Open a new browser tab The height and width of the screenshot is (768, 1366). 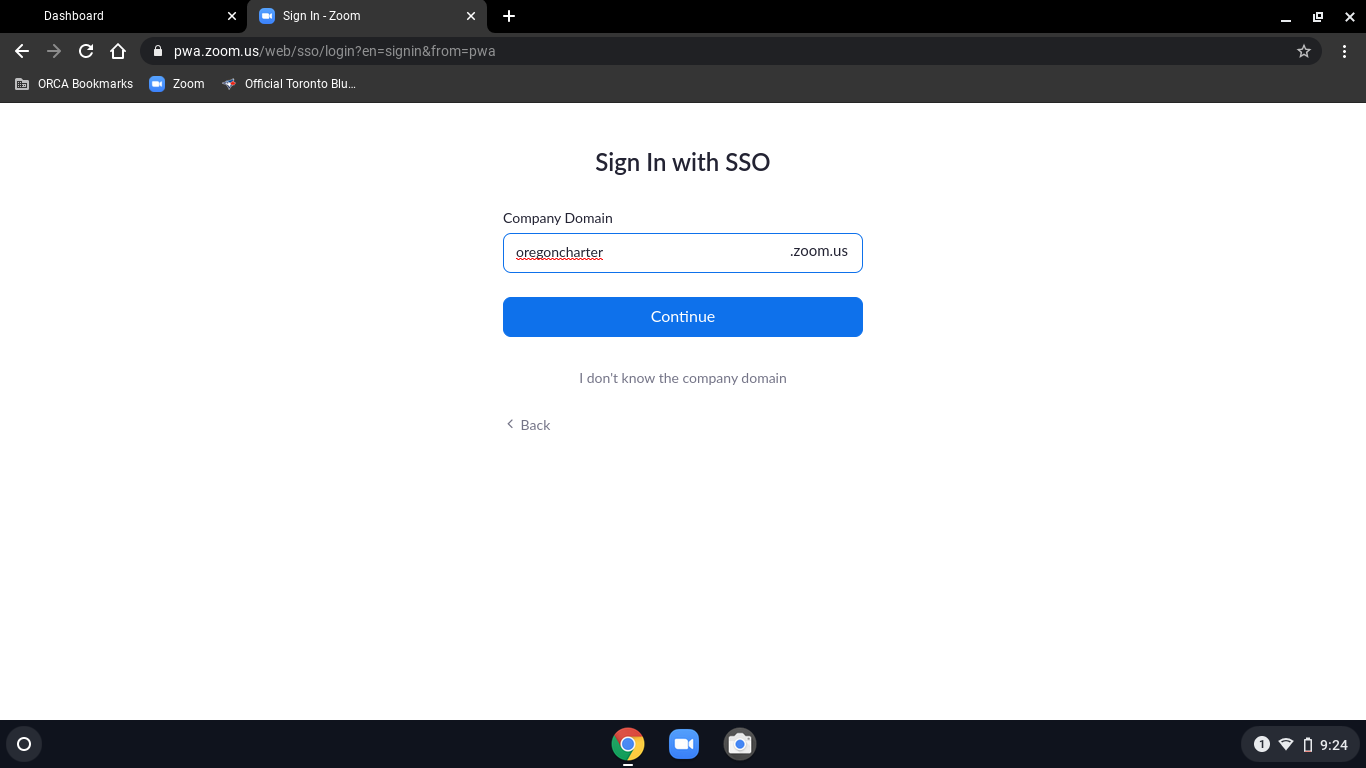[x=509, y=16]
